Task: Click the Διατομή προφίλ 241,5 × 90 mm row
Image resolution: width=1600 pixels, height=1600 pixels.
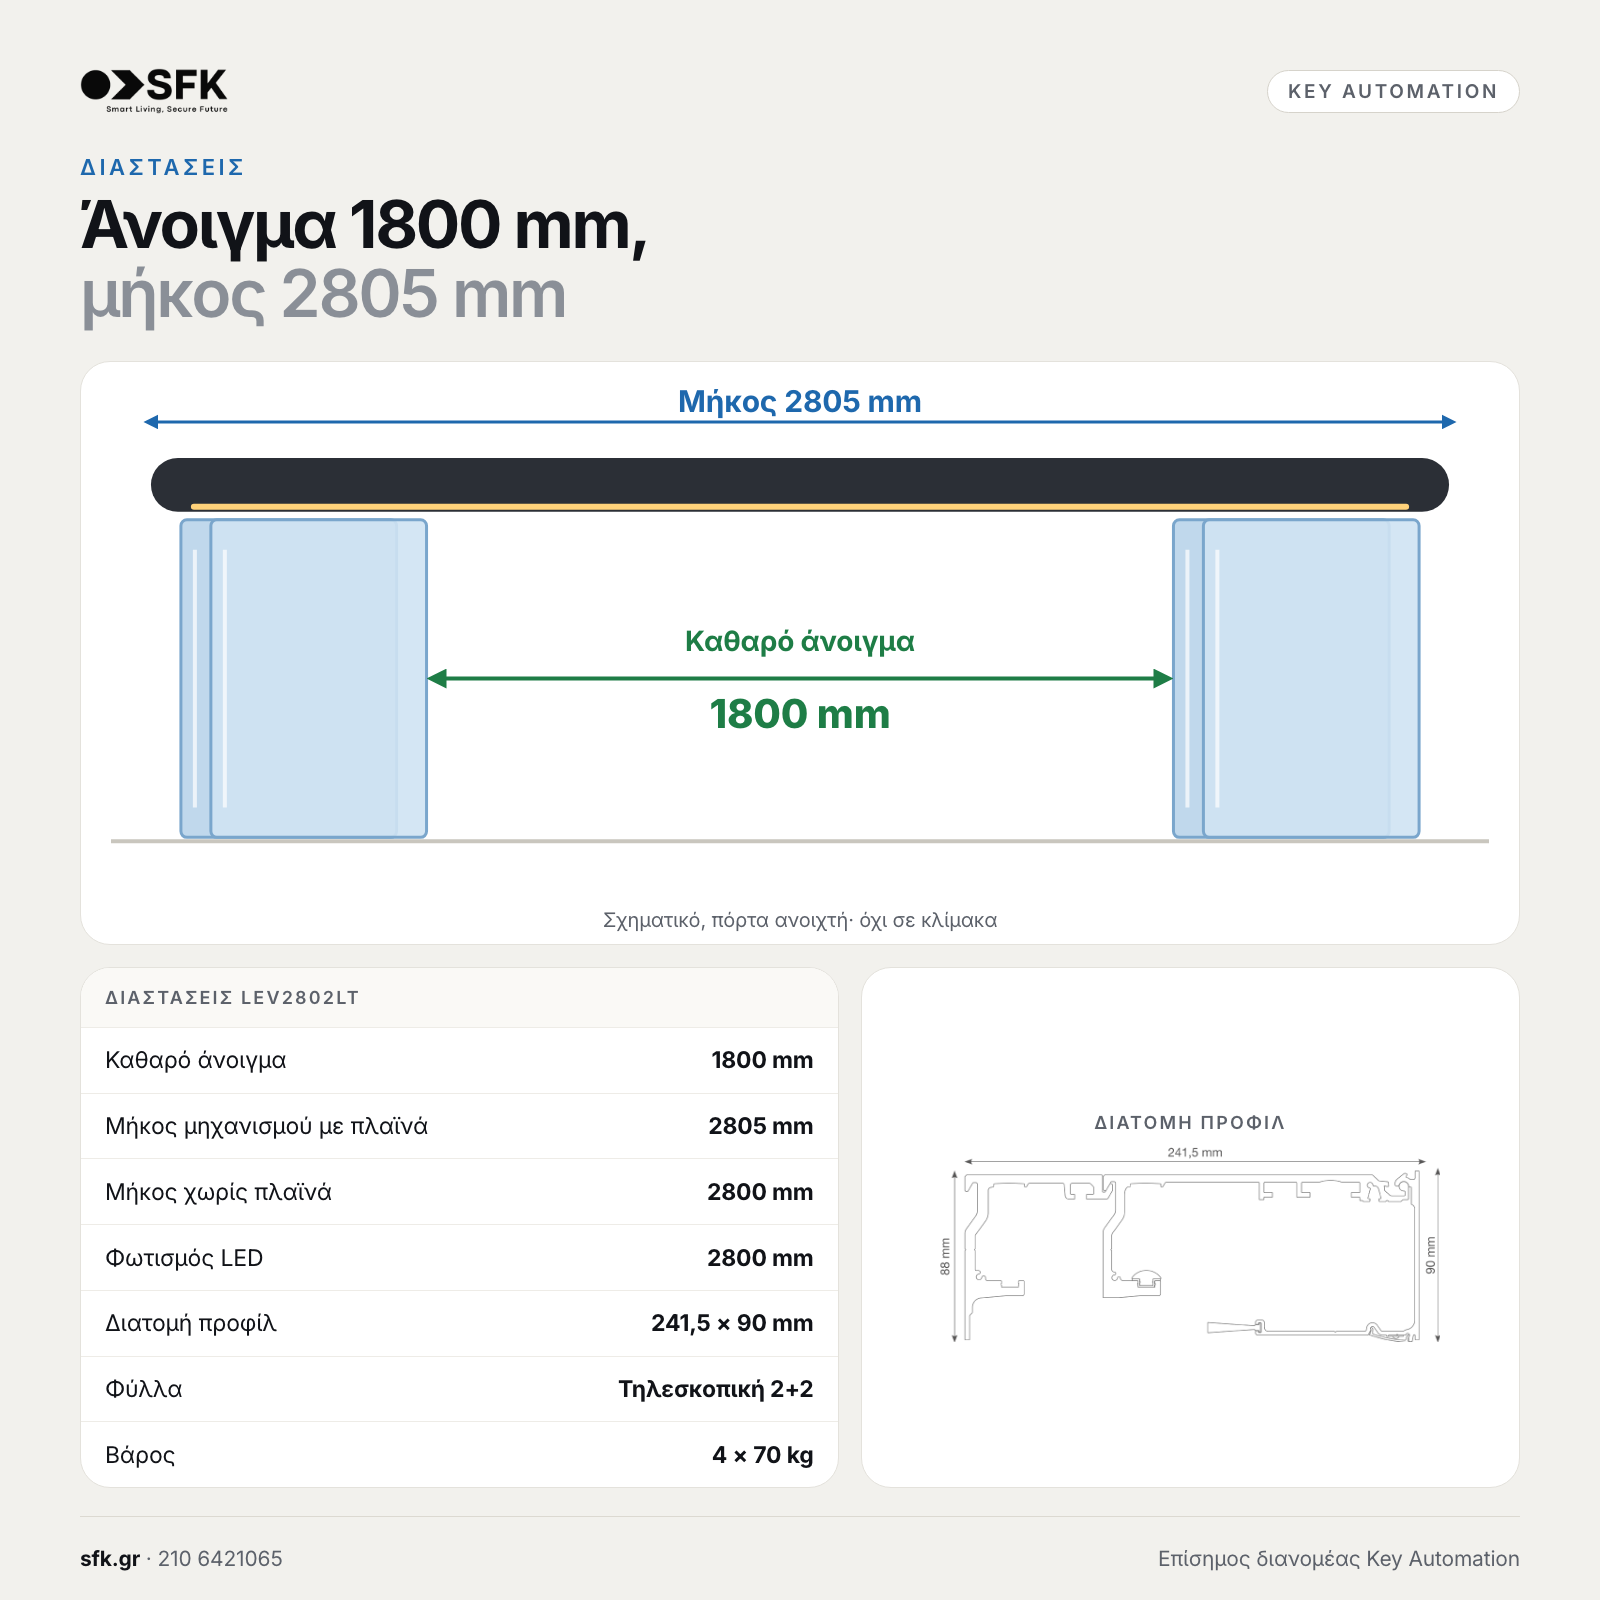Action: [x=459, y=1323]
